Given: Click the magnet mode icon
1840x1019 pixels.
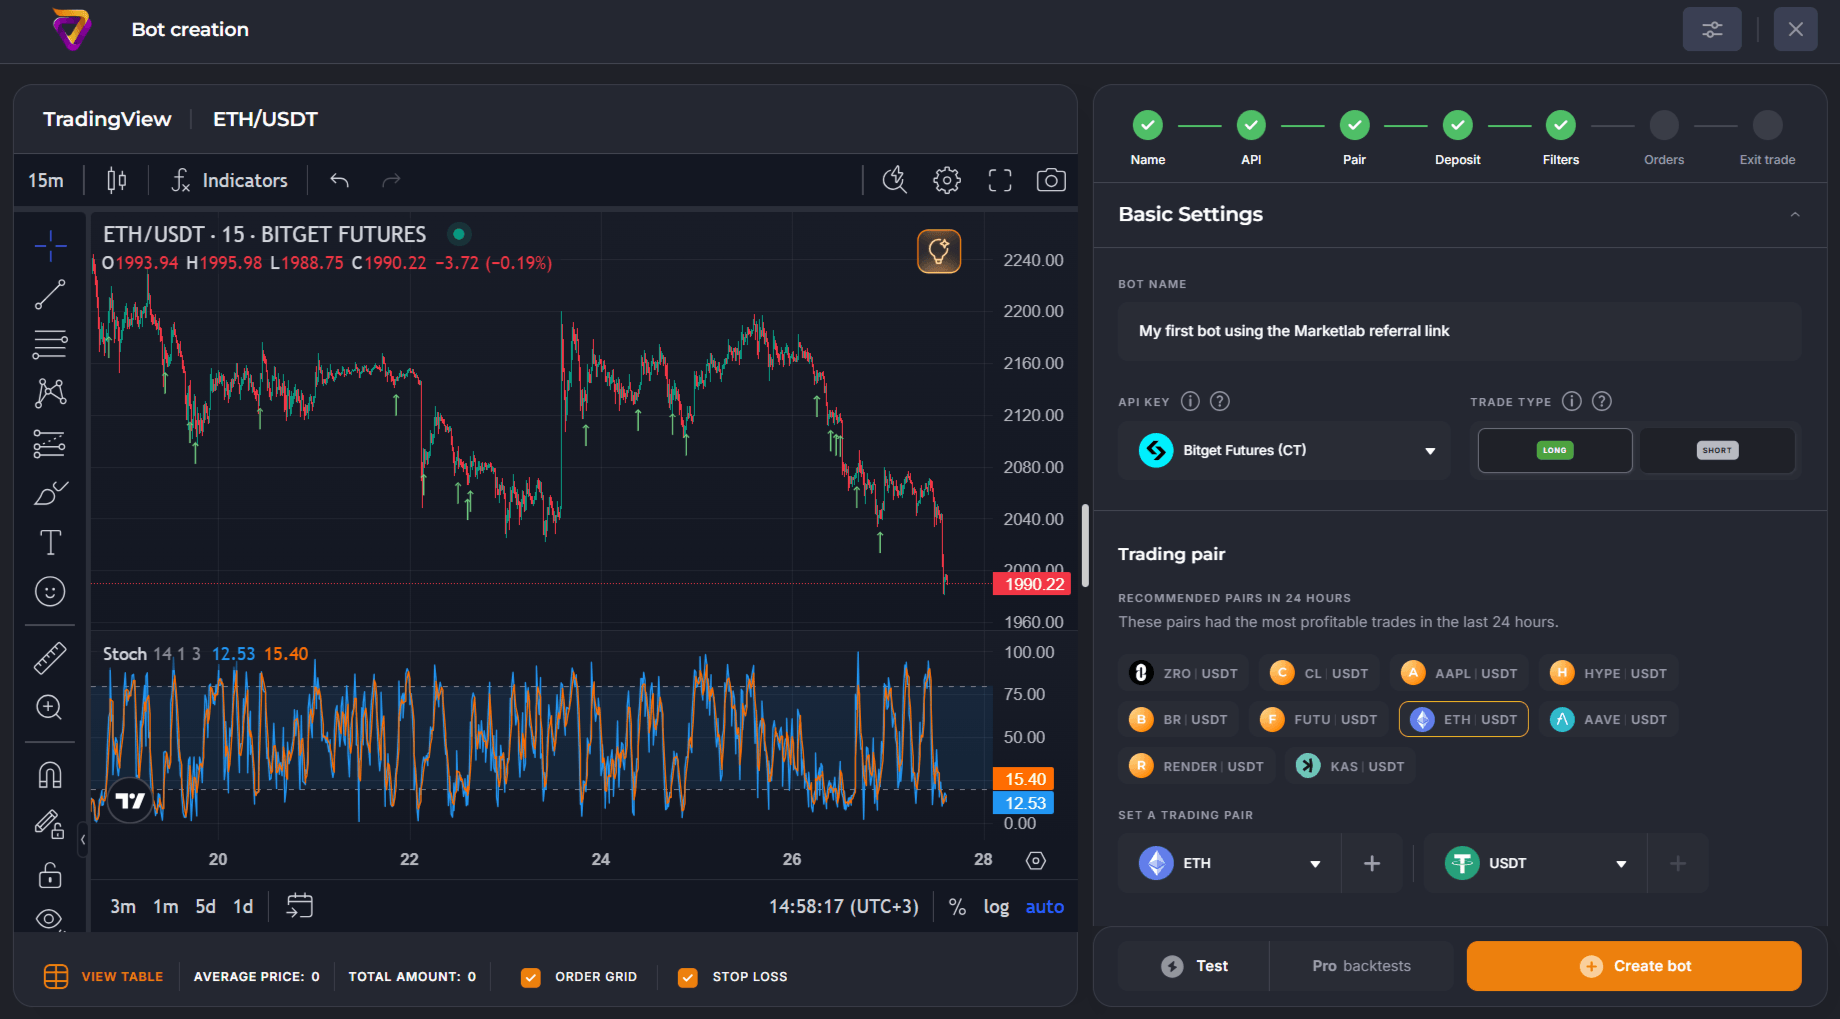Looking at the screenshot, I should point(50,775).
